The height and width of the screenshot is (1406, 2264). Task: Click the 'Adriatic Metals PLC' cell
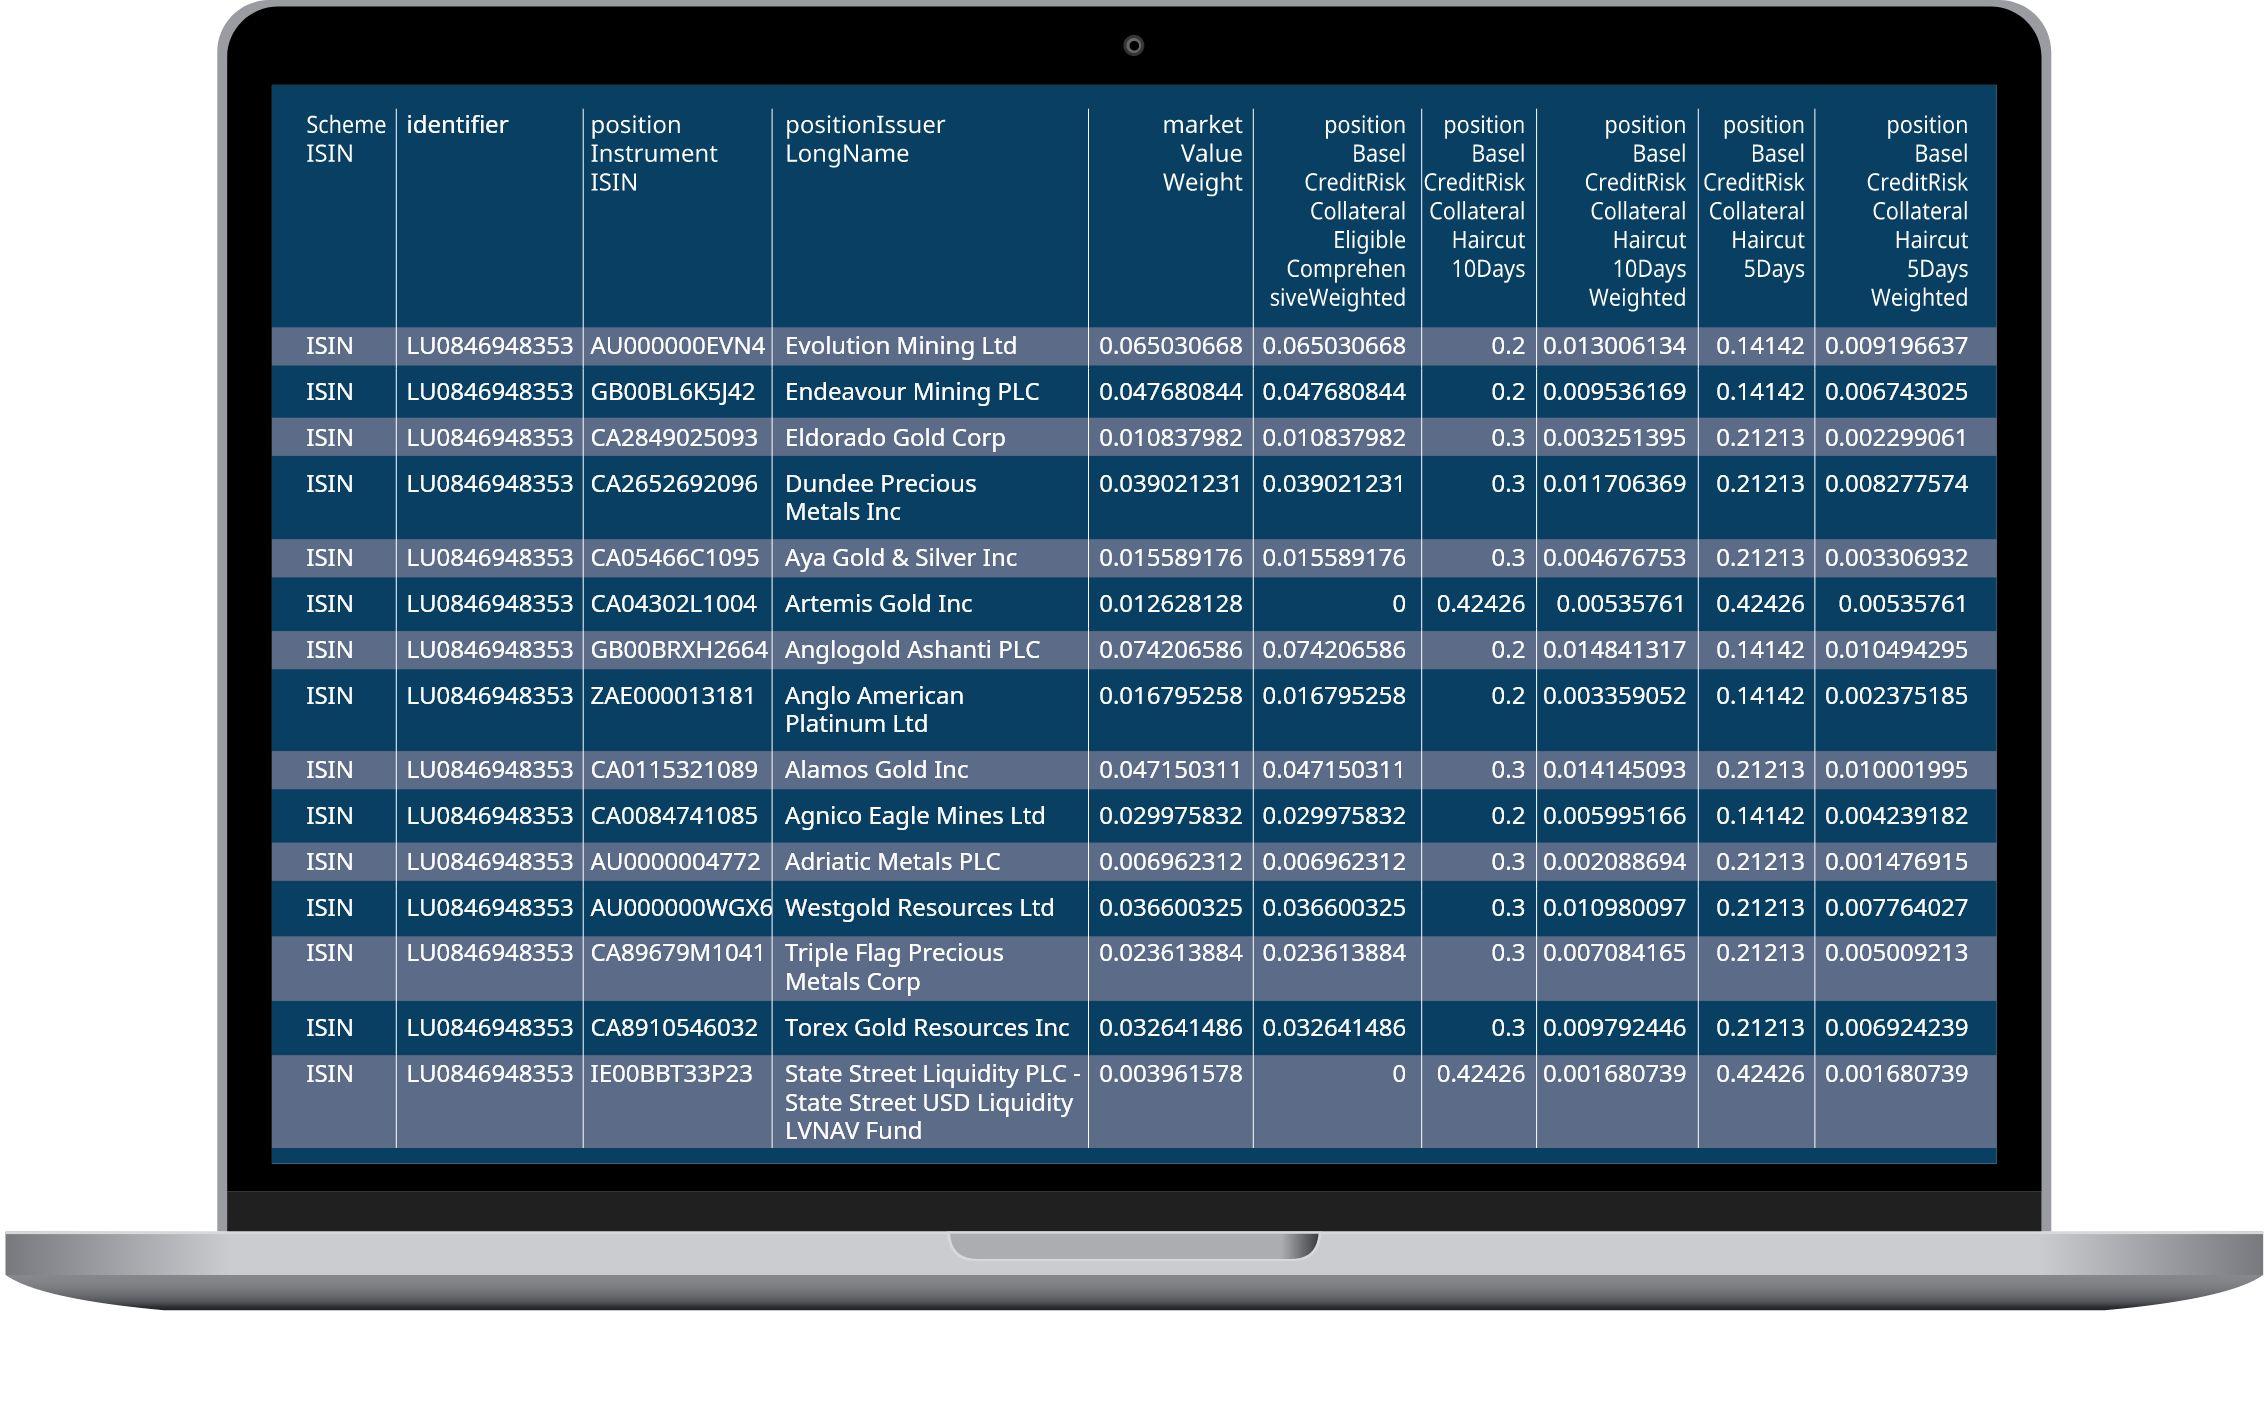click(x=892, y=862)
